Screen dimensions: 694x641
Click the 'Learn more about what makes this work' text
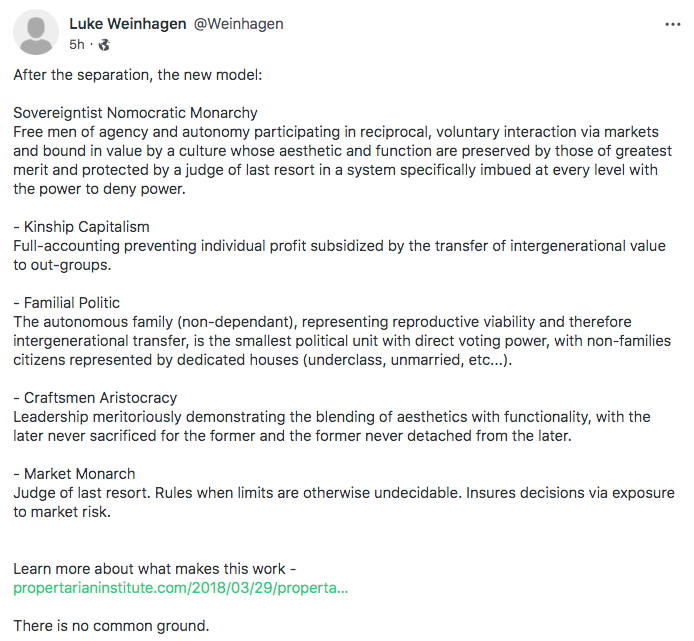tap(154, 569)
